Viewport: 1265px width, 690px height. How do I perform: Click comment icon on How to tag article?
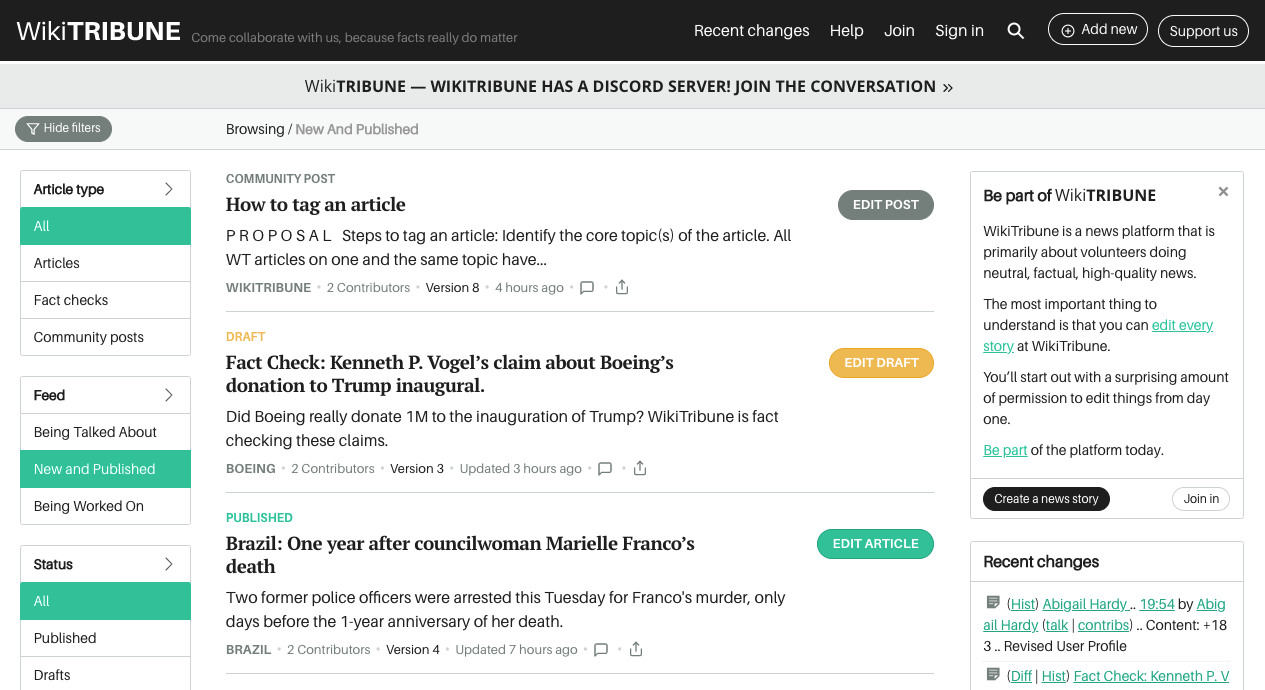587,288
